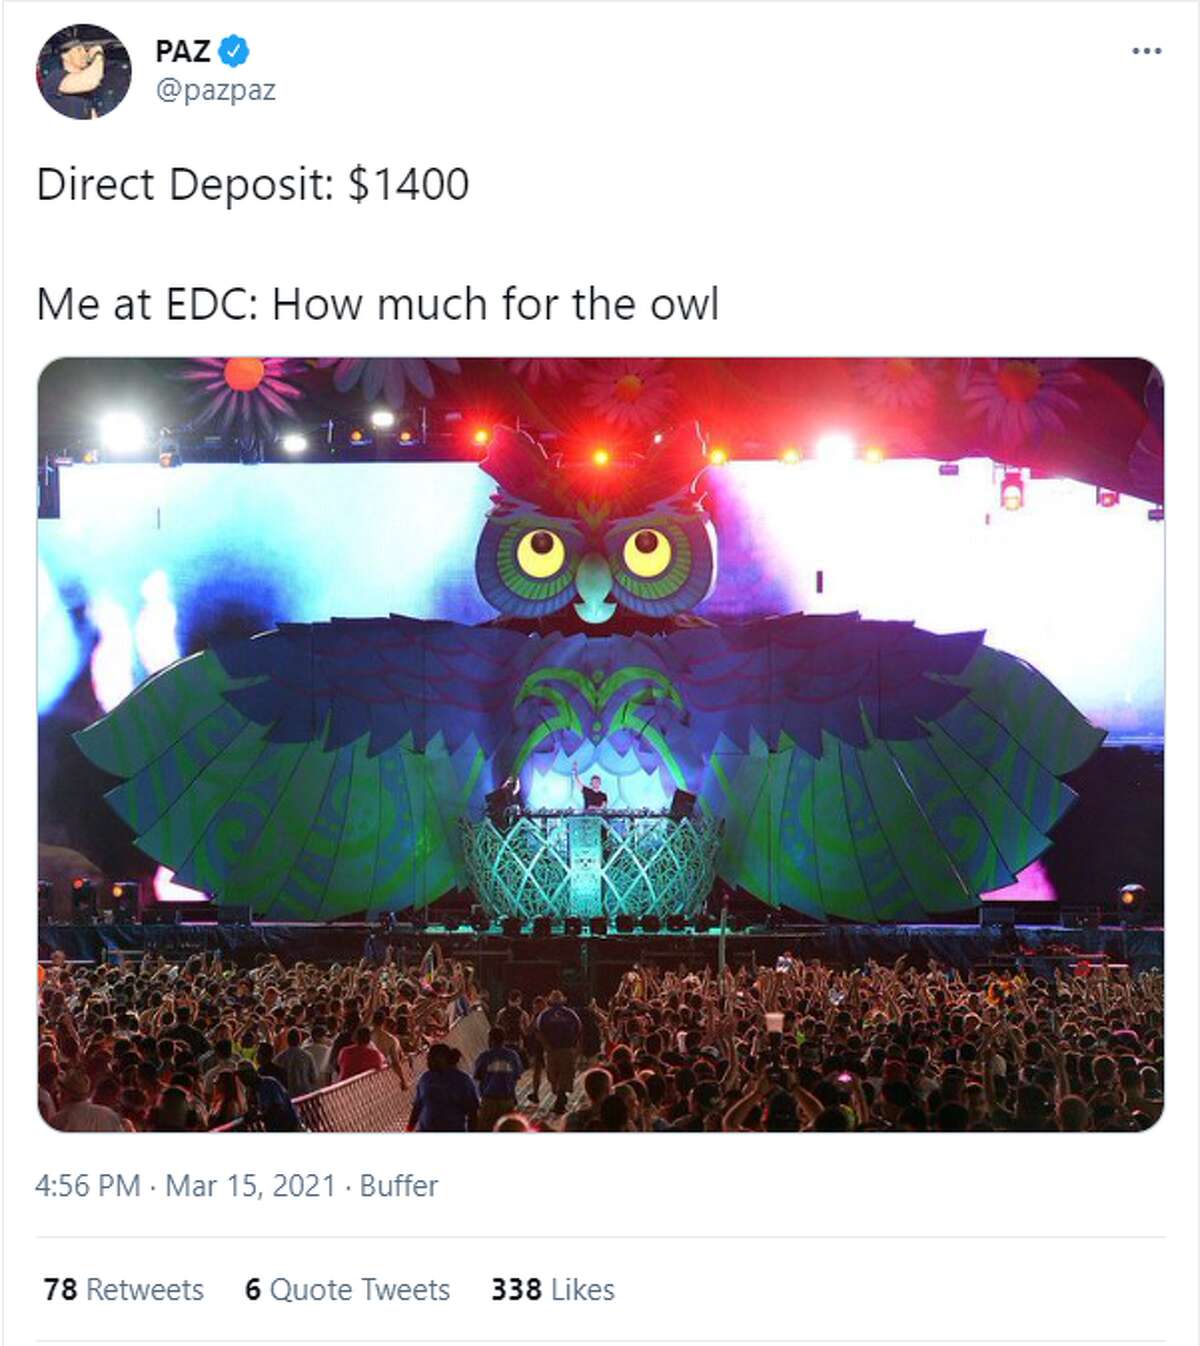This screenshot has width=1200, height=1346.
Task: Click the PAZ profile avatar
Action: tap(84, 71)
